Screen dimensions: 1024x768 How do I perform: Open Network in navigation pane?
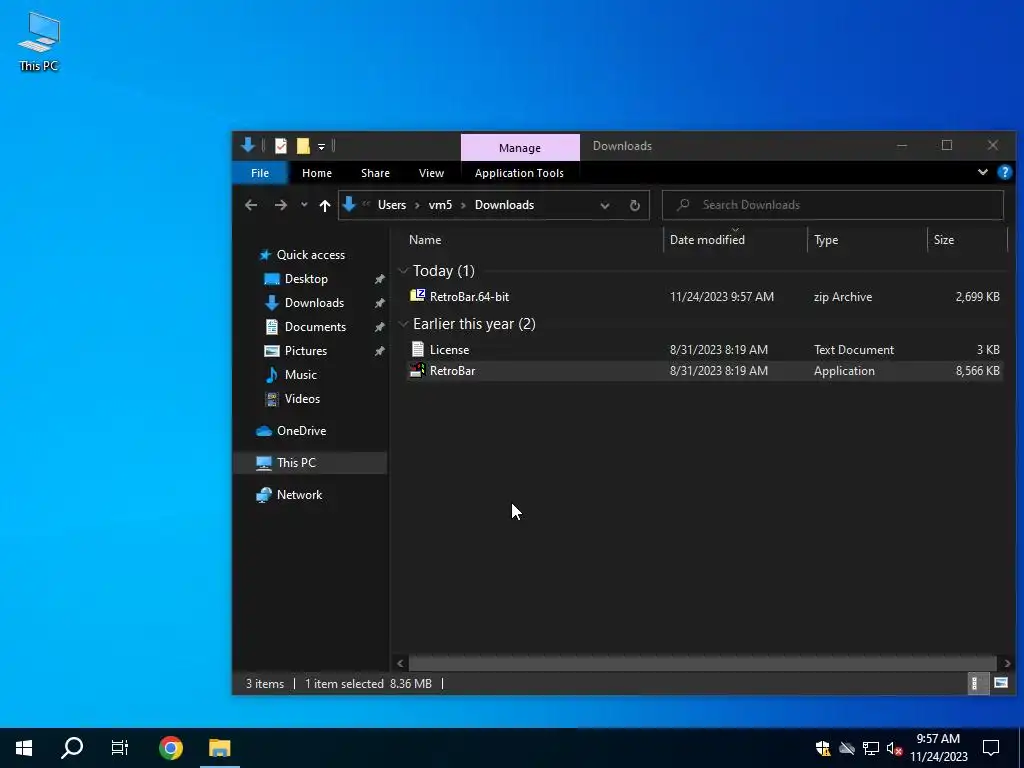click(299, 495)
